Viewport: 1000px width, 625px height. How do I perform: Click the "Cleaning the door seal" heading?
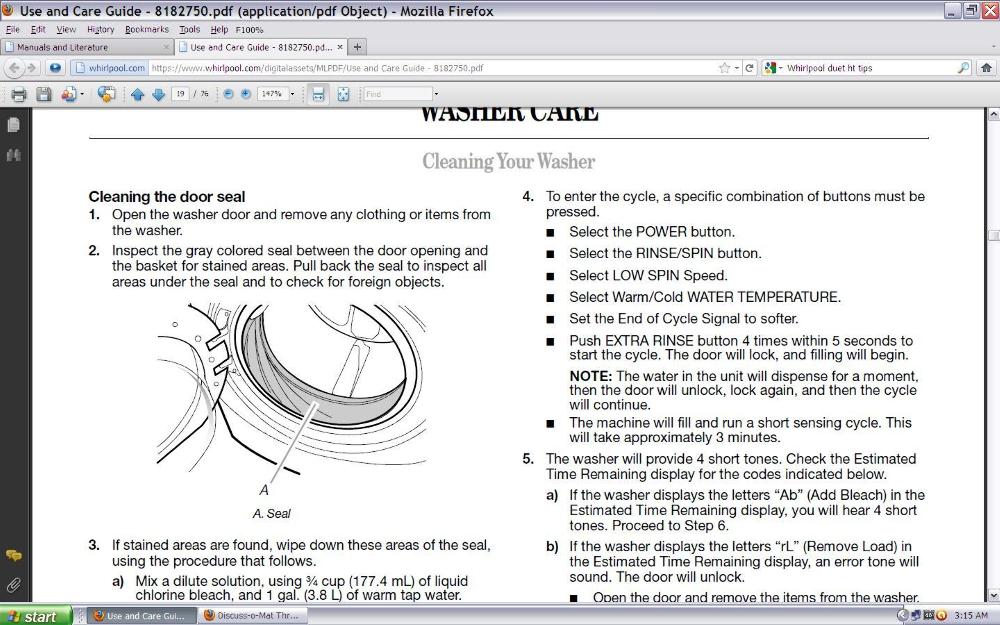(x=167, y=197)
